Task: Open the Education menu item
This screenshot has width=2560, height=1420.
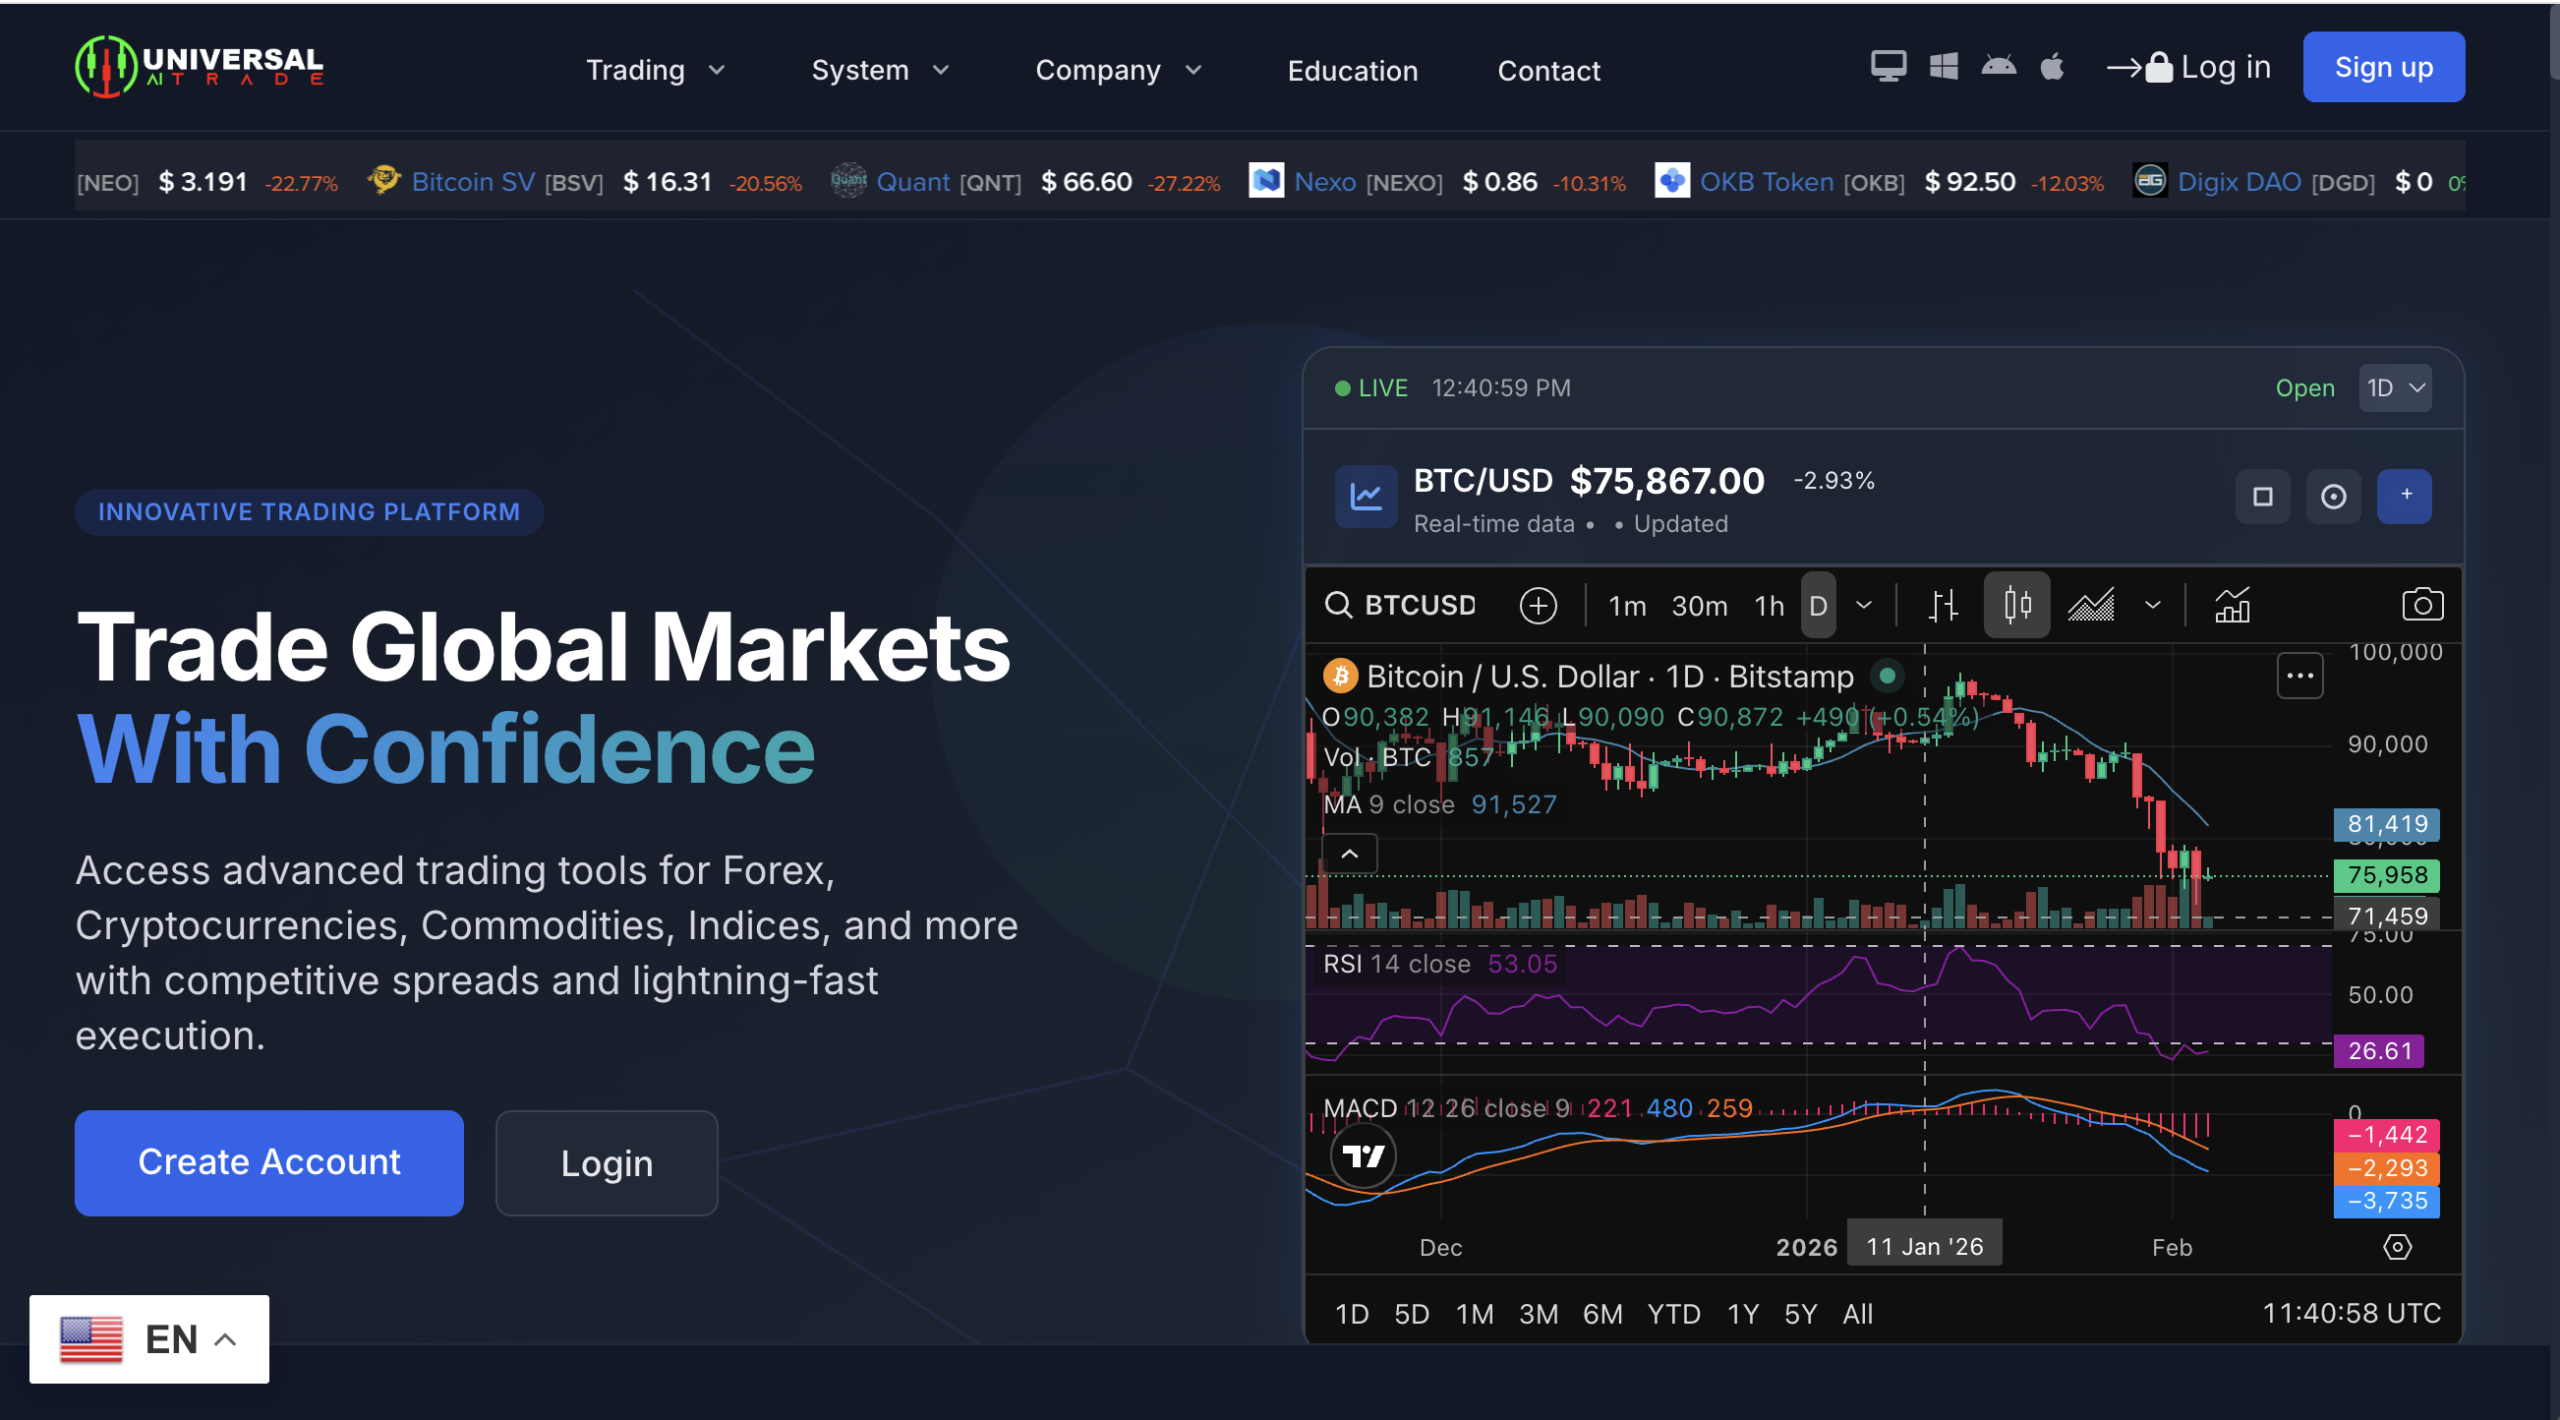Action: (x=1352, y=70)
